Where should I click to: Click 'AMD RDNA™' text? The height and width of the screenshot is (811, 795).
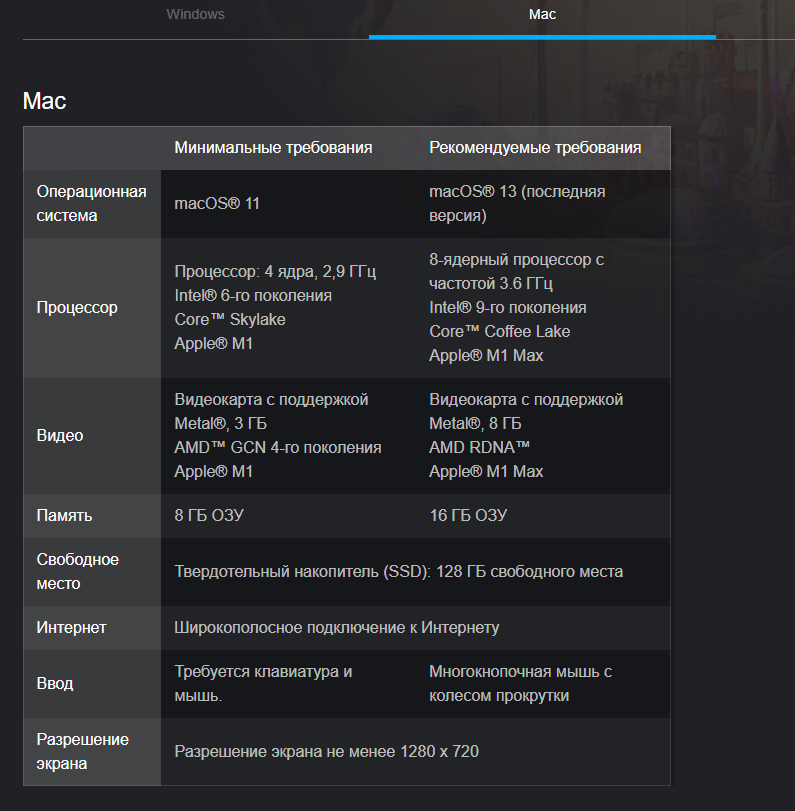coord(479,448)
